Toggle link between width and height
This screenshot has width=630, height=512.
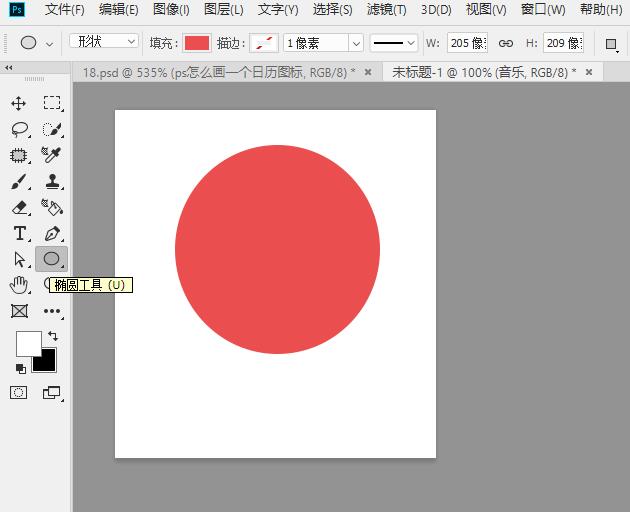click(x=506, y=44)
